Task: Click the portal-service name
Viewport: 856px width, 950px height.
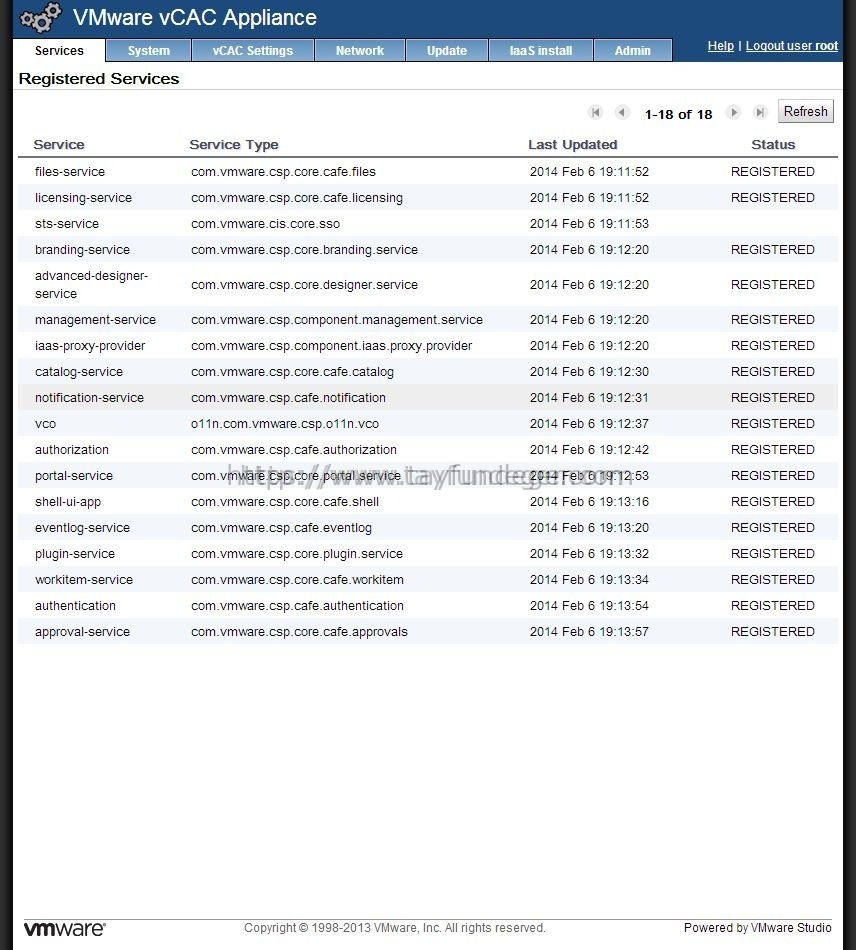Action: click(x=74, y=476)
